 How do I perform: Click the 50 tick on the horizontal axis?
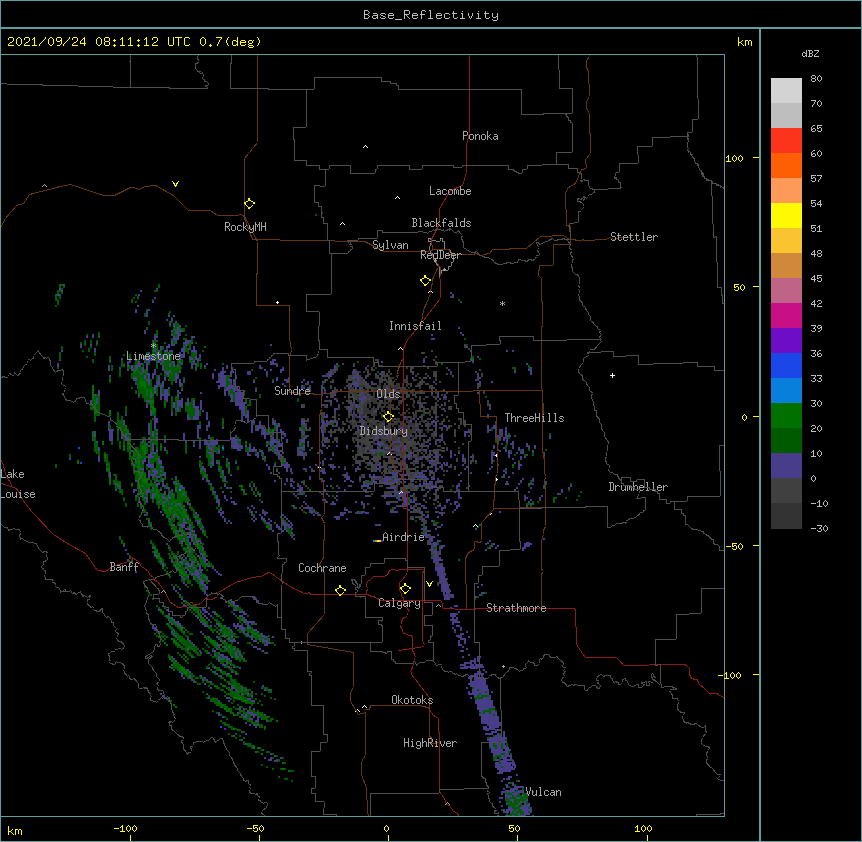pos(514,828)
